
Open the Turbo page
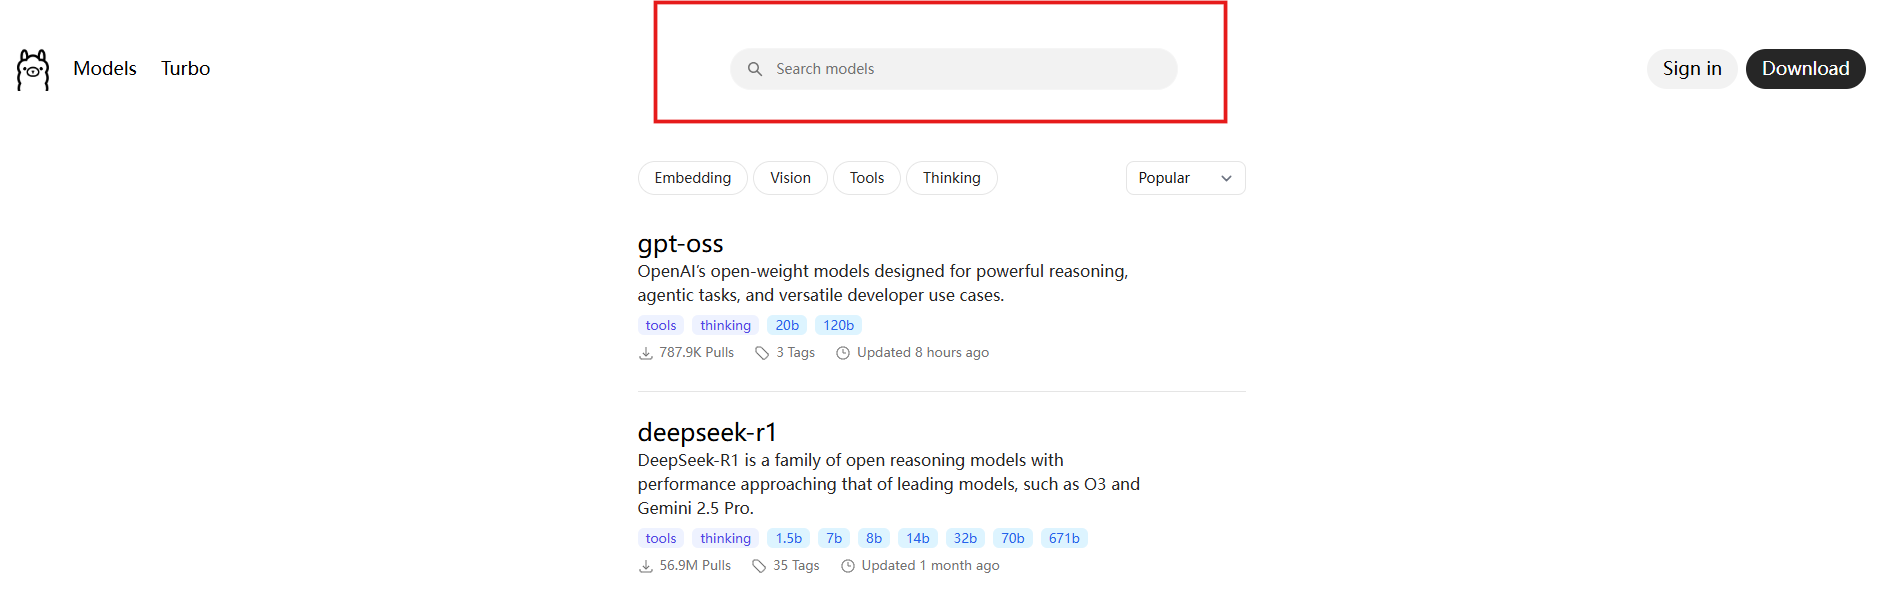click(186, 68)
